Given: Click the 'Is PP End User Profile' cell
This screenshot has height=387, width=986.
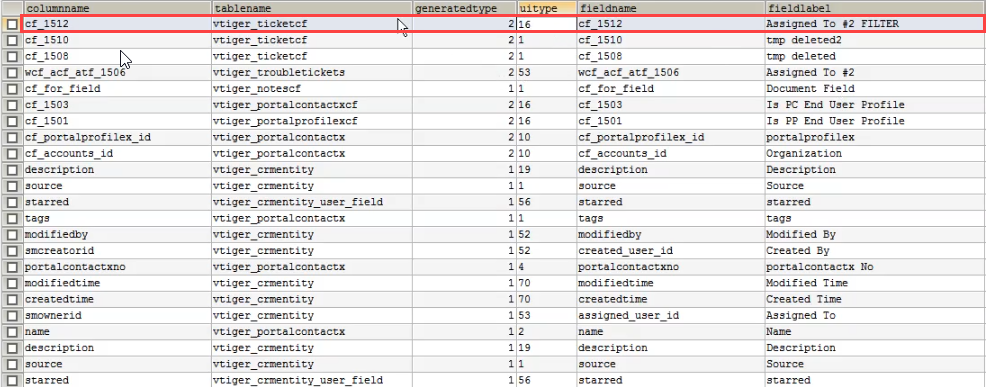Looking at the screenshot, I should 875,121.
